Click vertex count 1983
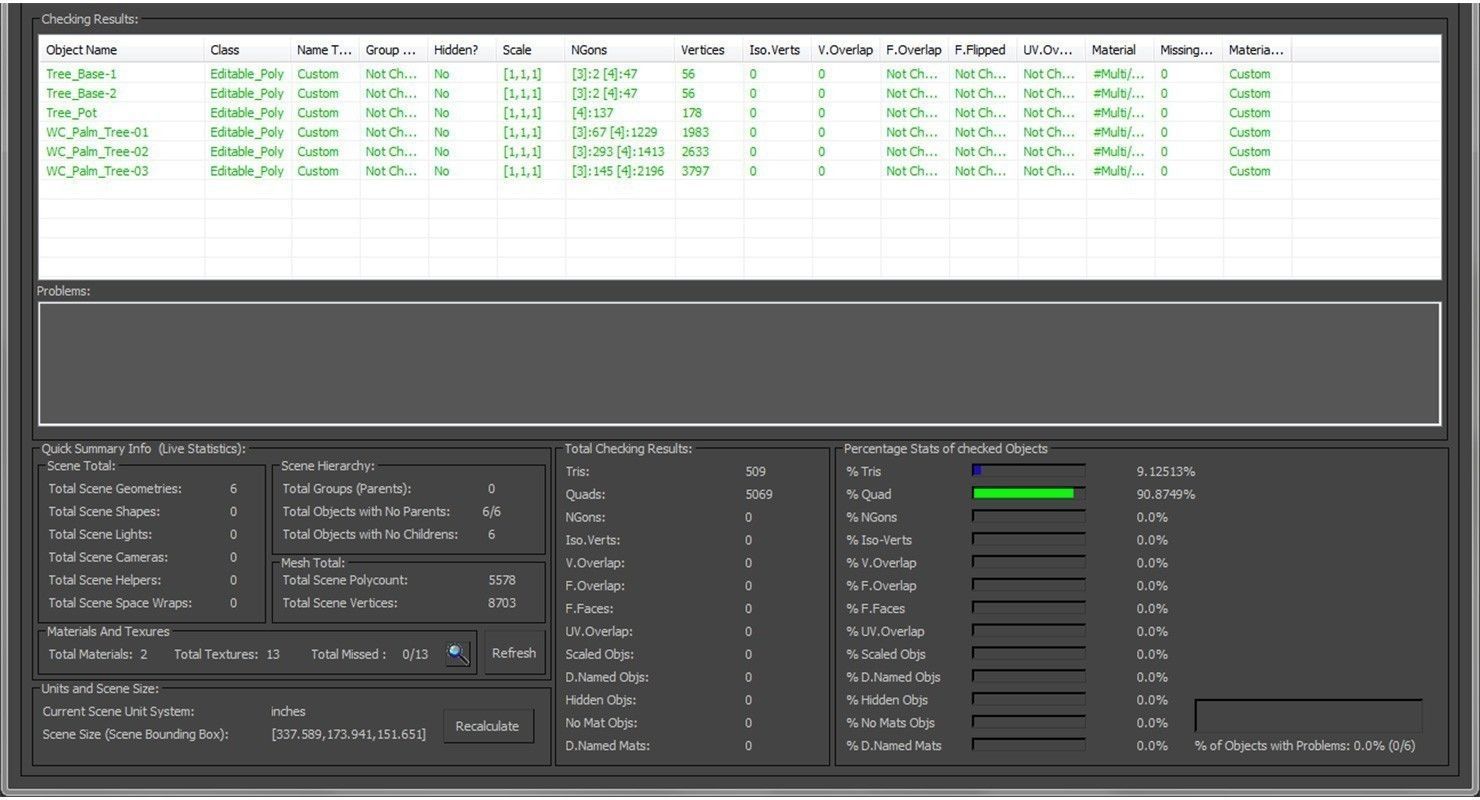 click(694, 132)
